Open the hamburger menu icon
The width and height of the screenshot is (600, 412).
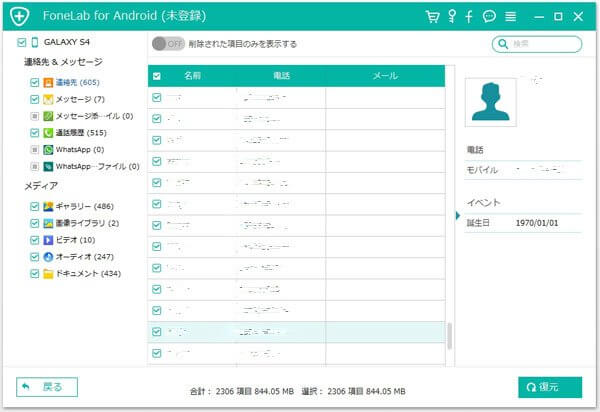510,16
